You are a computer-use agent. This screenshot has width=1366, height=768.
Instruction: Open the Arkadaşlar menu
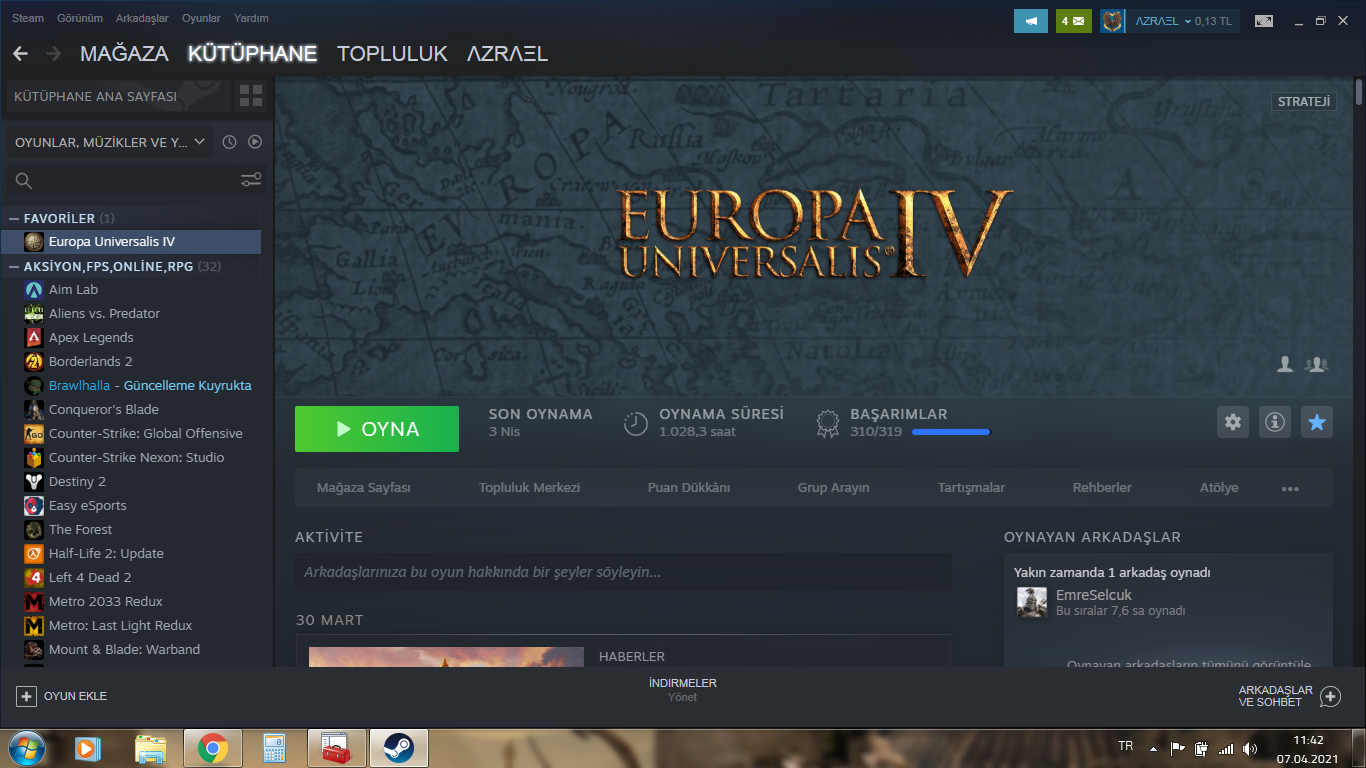point(142,18)
